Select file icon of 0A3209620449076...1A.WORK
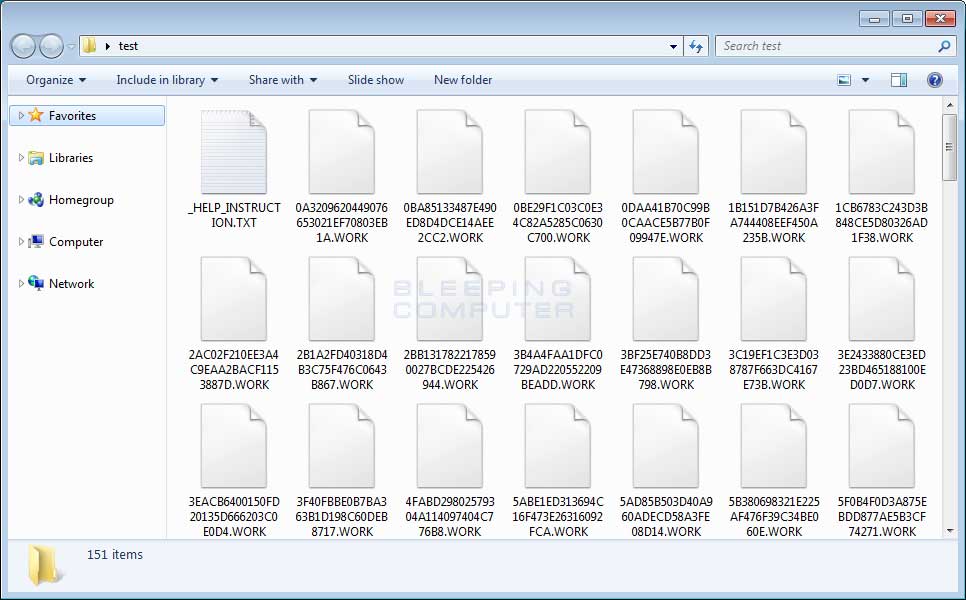 tap(342, 152)
